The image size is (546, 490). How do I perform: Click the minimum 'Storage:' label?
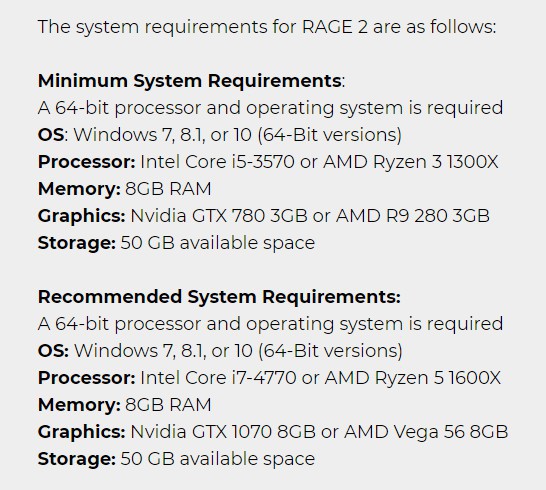pos(77,243)
